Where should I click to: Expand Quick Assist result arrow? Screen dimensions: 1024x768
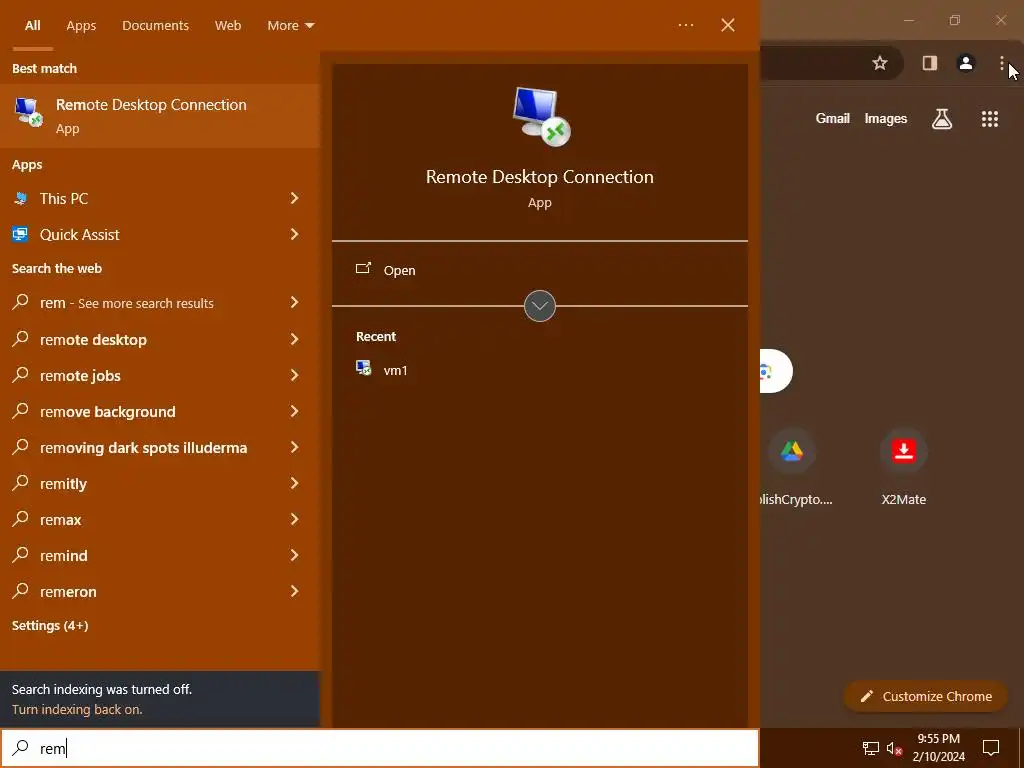[x=295, y=234]
